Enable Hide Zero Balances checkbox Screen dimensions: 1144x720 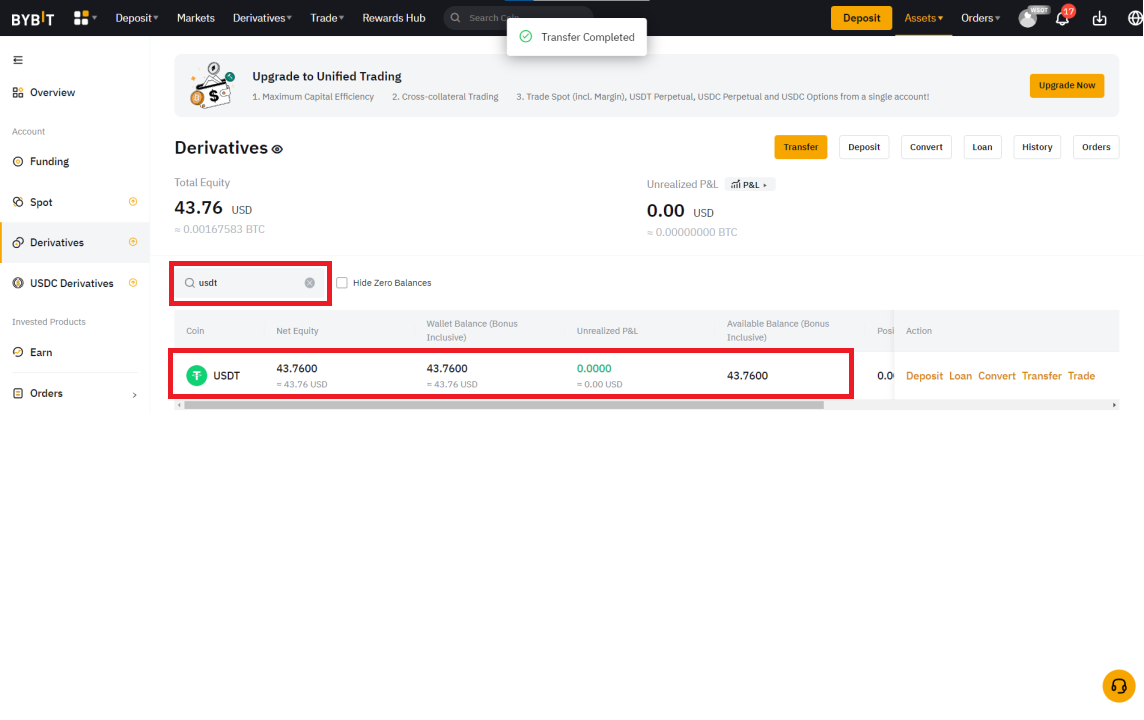(x=341, y=283)
